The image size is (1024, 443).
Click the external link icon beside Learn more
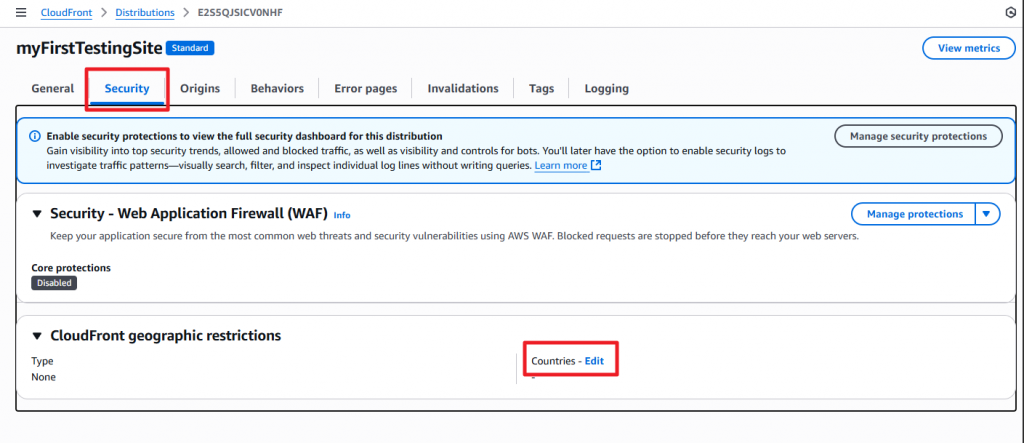(x=596, y=165)
